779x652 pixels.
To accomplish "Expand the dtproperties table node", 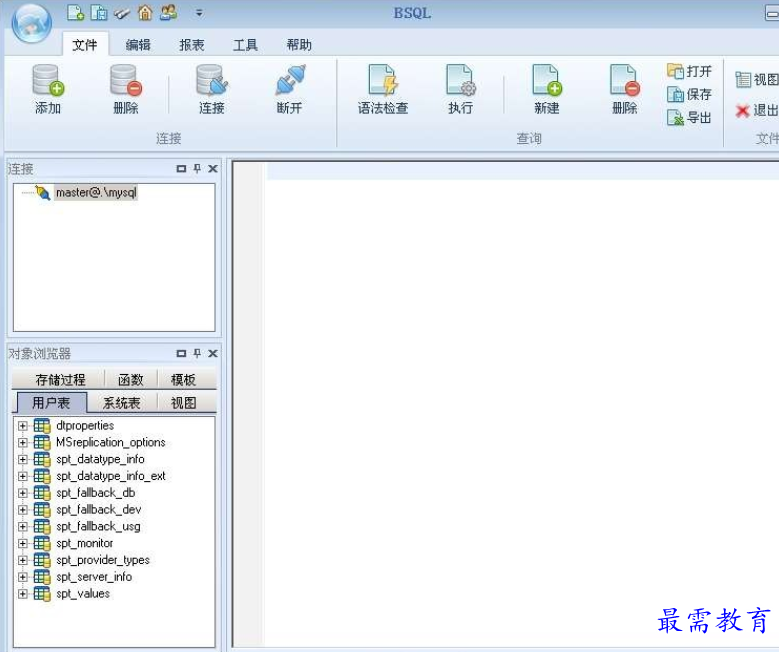I will (22, 426).
